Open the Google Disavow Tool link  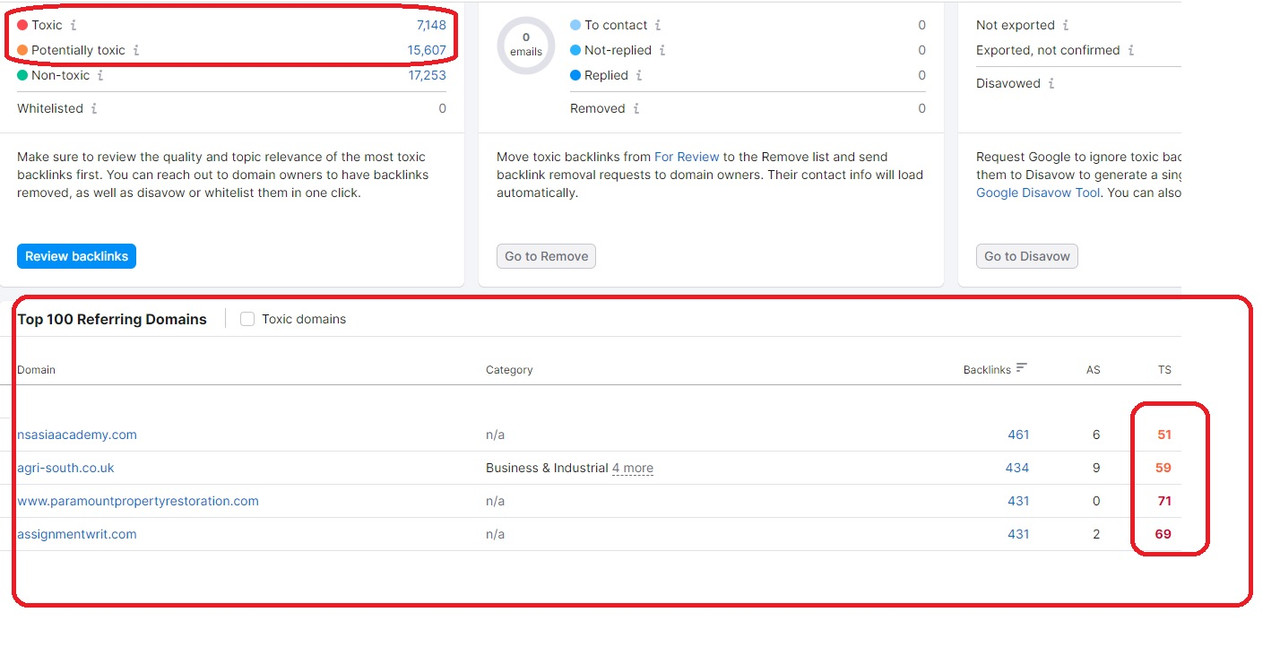1038,193
